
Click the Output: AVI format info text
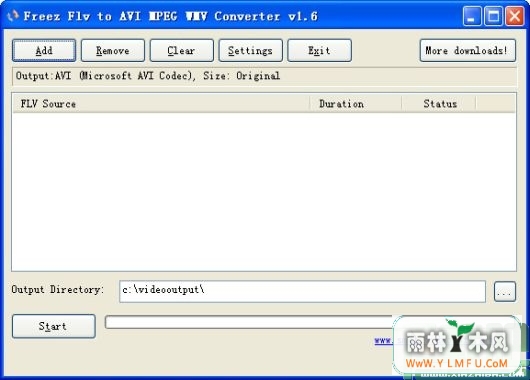[x=148, y=76]
